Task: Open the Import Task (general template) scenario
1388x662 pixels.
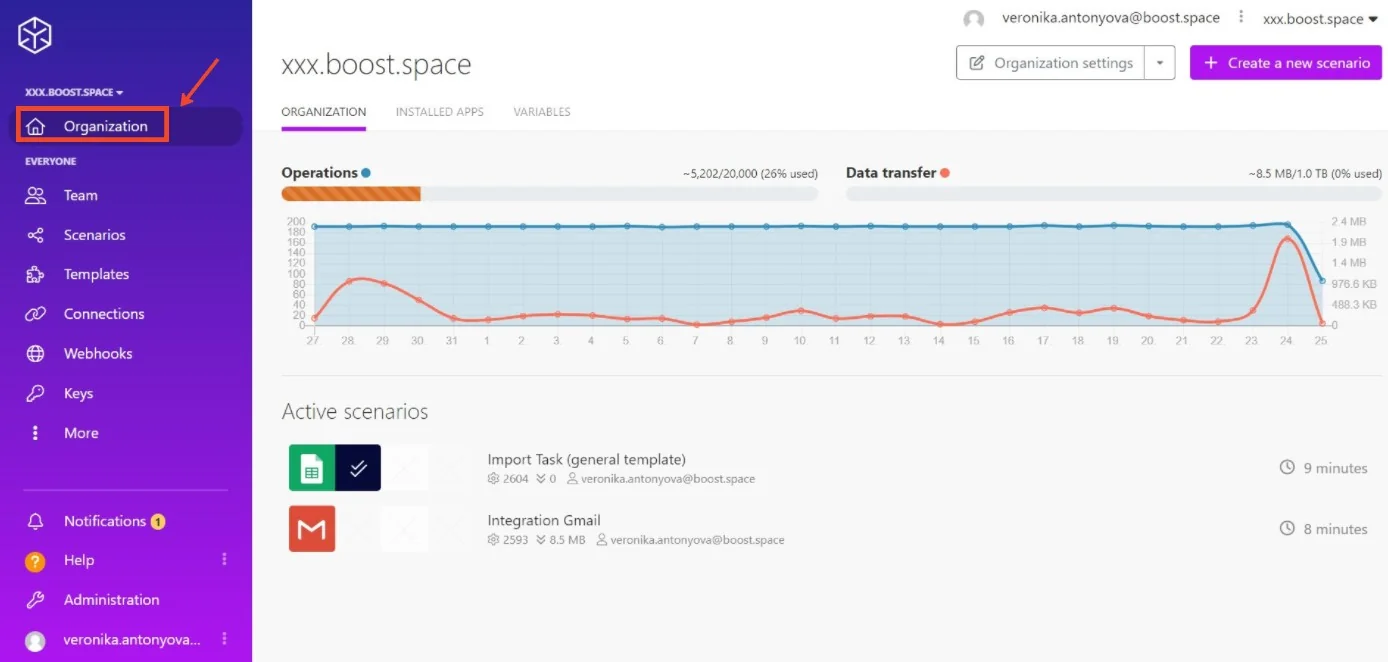Action: click(x=586, y=460)
